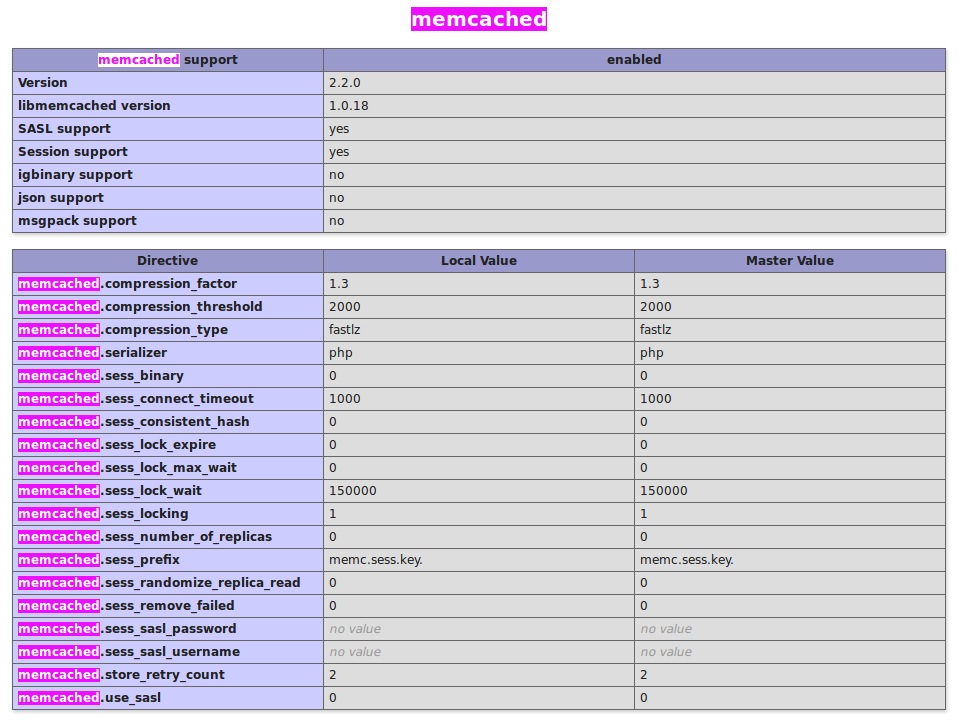Click memcached.sess_consistent_hash directive
The image size is (973, 721).
coord(133,421)
